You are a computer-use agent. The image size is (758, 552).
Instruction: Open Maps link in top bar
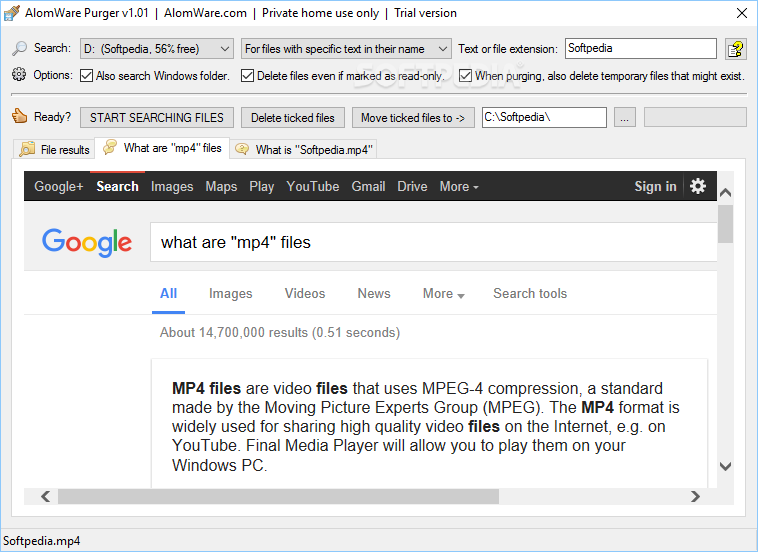click(221, 187)
